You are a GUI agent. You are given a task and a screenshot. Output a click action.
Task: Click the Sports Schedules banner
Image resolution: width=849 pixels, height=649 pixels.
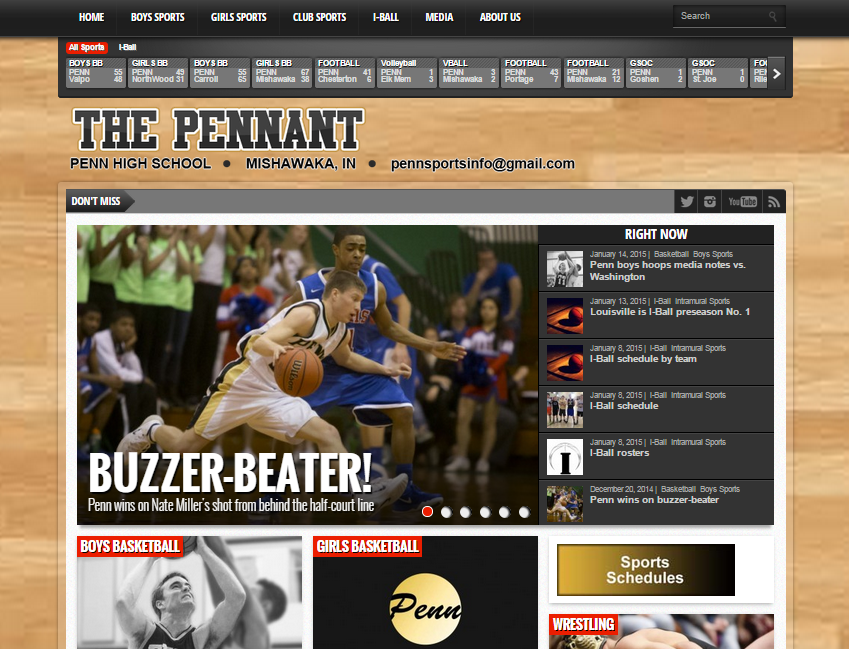point(646,570)
